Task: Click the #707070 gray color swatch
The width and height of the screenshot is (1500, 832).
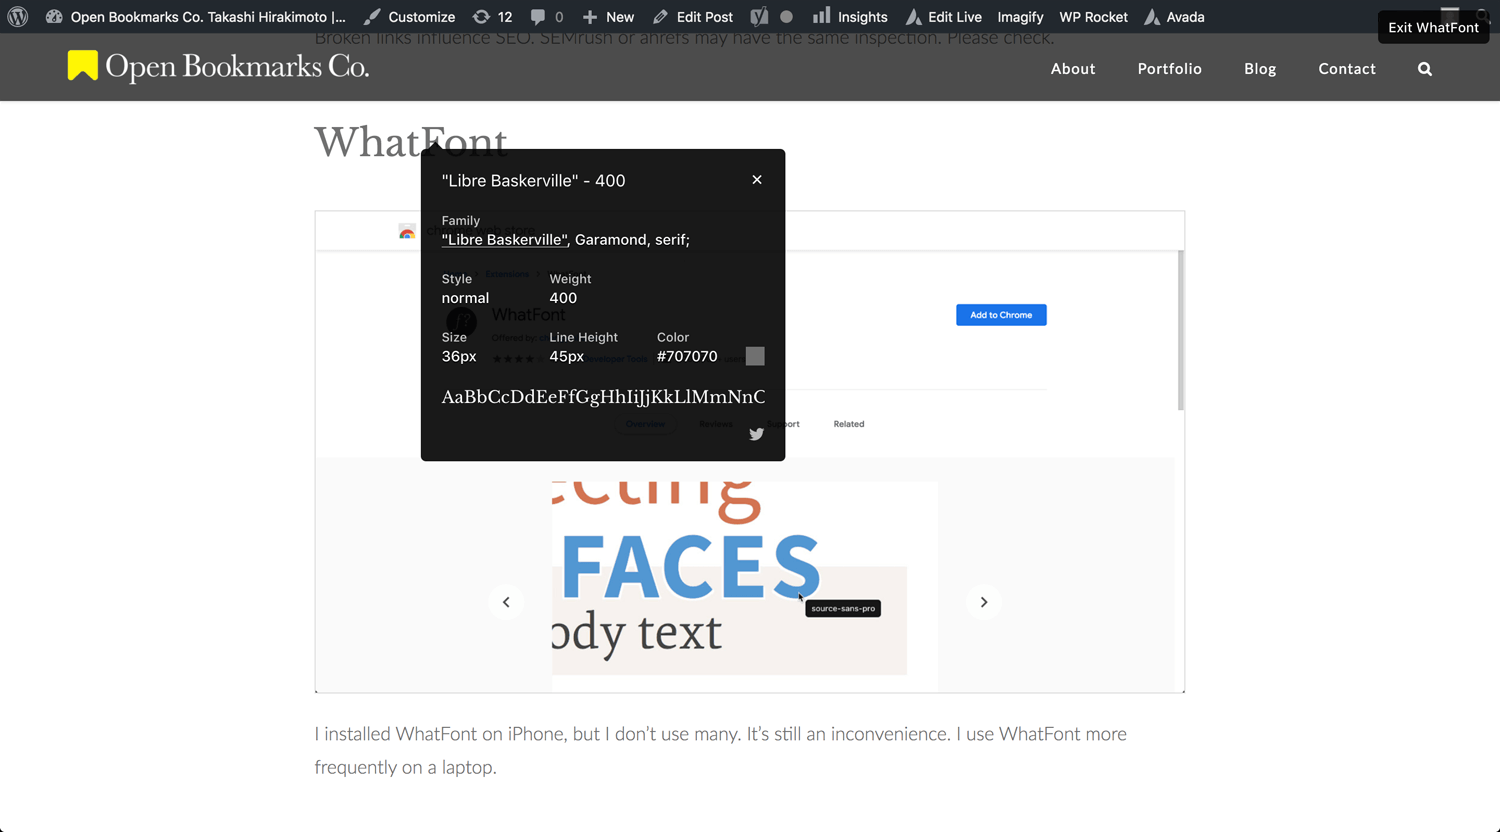Action: pyautogui.click(x=755, y=356)
